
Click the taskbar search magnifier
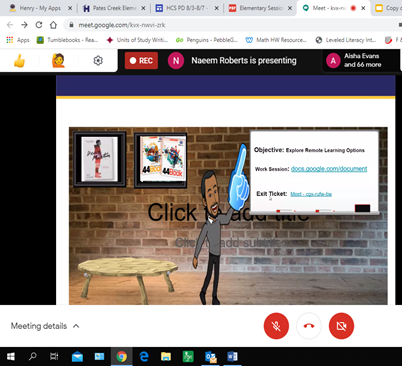(x=32, y=357)
